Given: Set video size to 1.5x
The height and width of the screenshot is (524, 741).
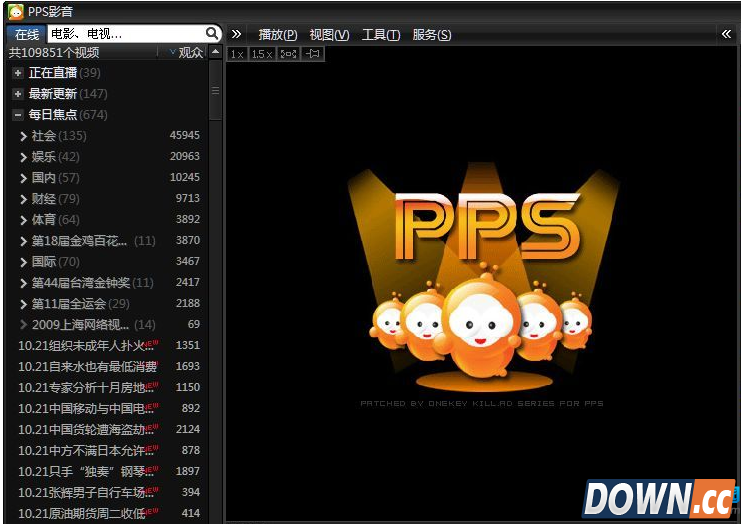Looking at the screenshot, I should click(x=262, y=54).
